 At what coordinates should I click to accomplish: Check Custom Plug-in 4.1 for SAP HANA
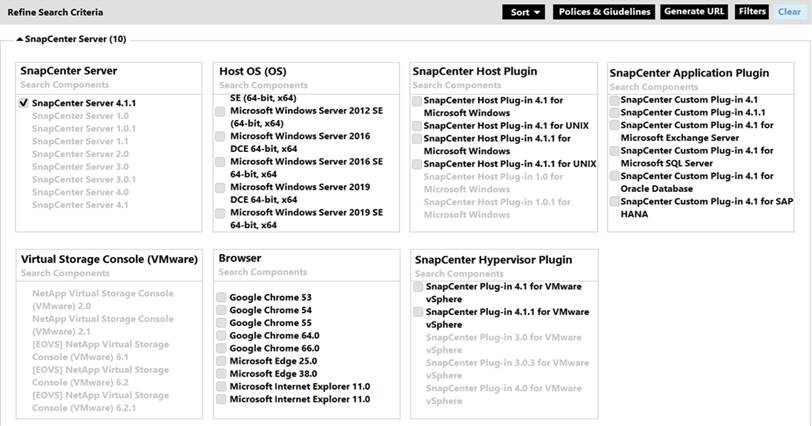pos(614,201)
